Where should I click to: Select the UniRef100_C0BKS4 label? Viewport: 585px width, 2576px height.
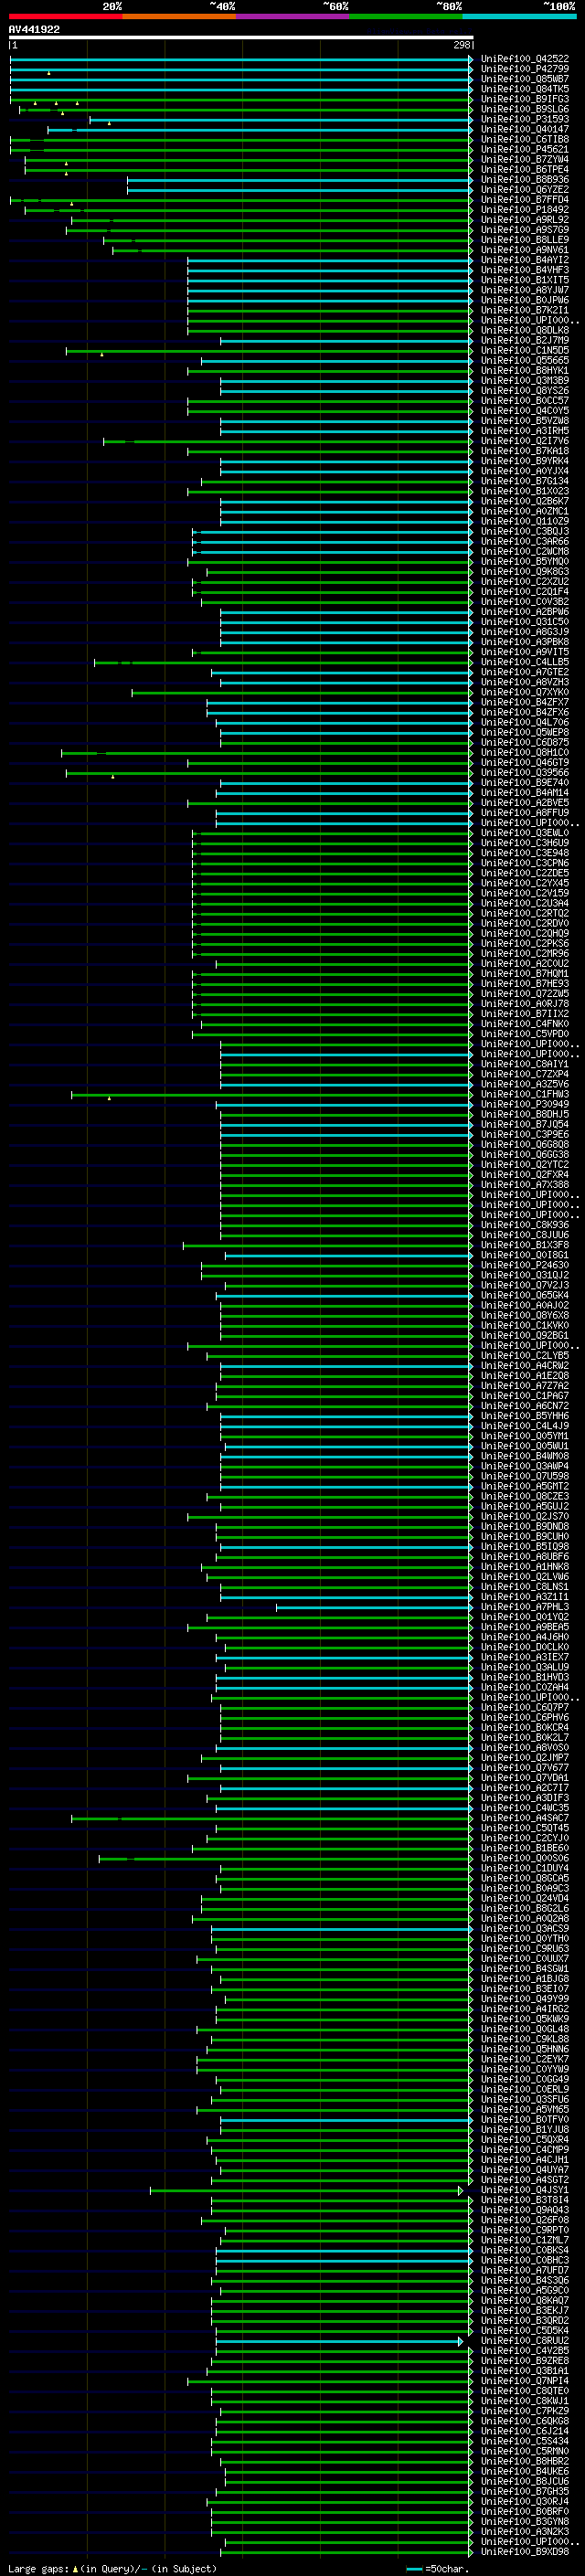524,2250
